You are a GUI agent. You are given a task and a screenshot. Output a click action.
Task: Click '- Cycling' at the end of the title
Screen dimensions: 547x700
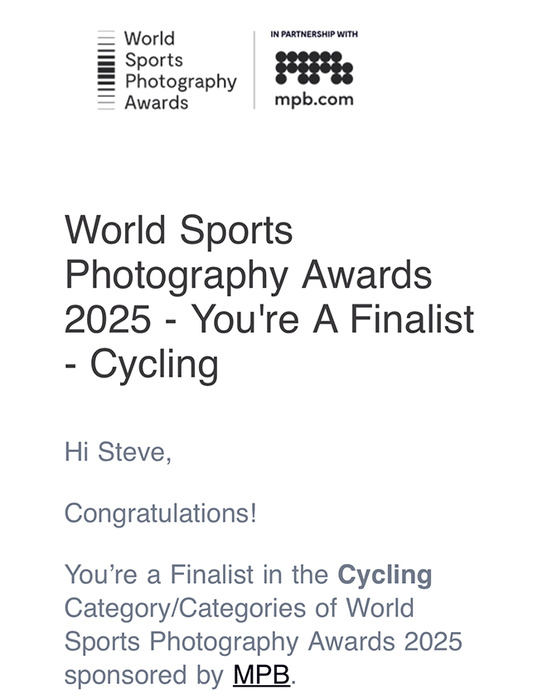142,364
